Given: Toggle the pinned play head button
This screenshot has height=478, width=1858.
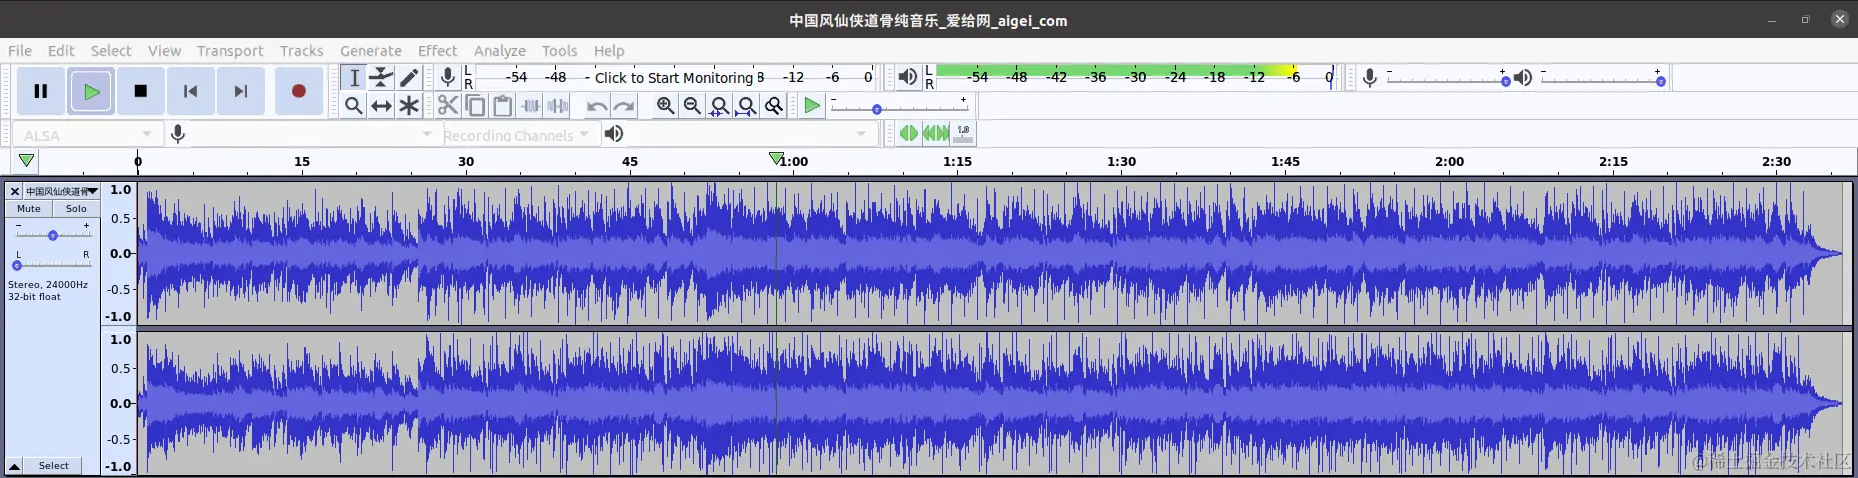Looking at the screenshot, I should (x=26, y=160).
